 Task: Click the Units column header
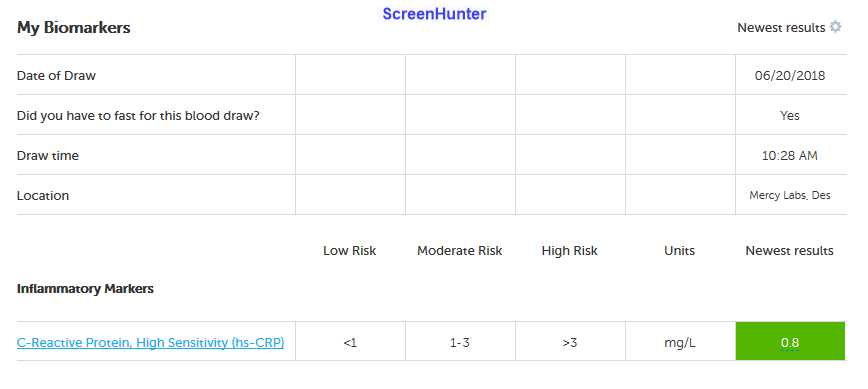(x=679, y=251)
